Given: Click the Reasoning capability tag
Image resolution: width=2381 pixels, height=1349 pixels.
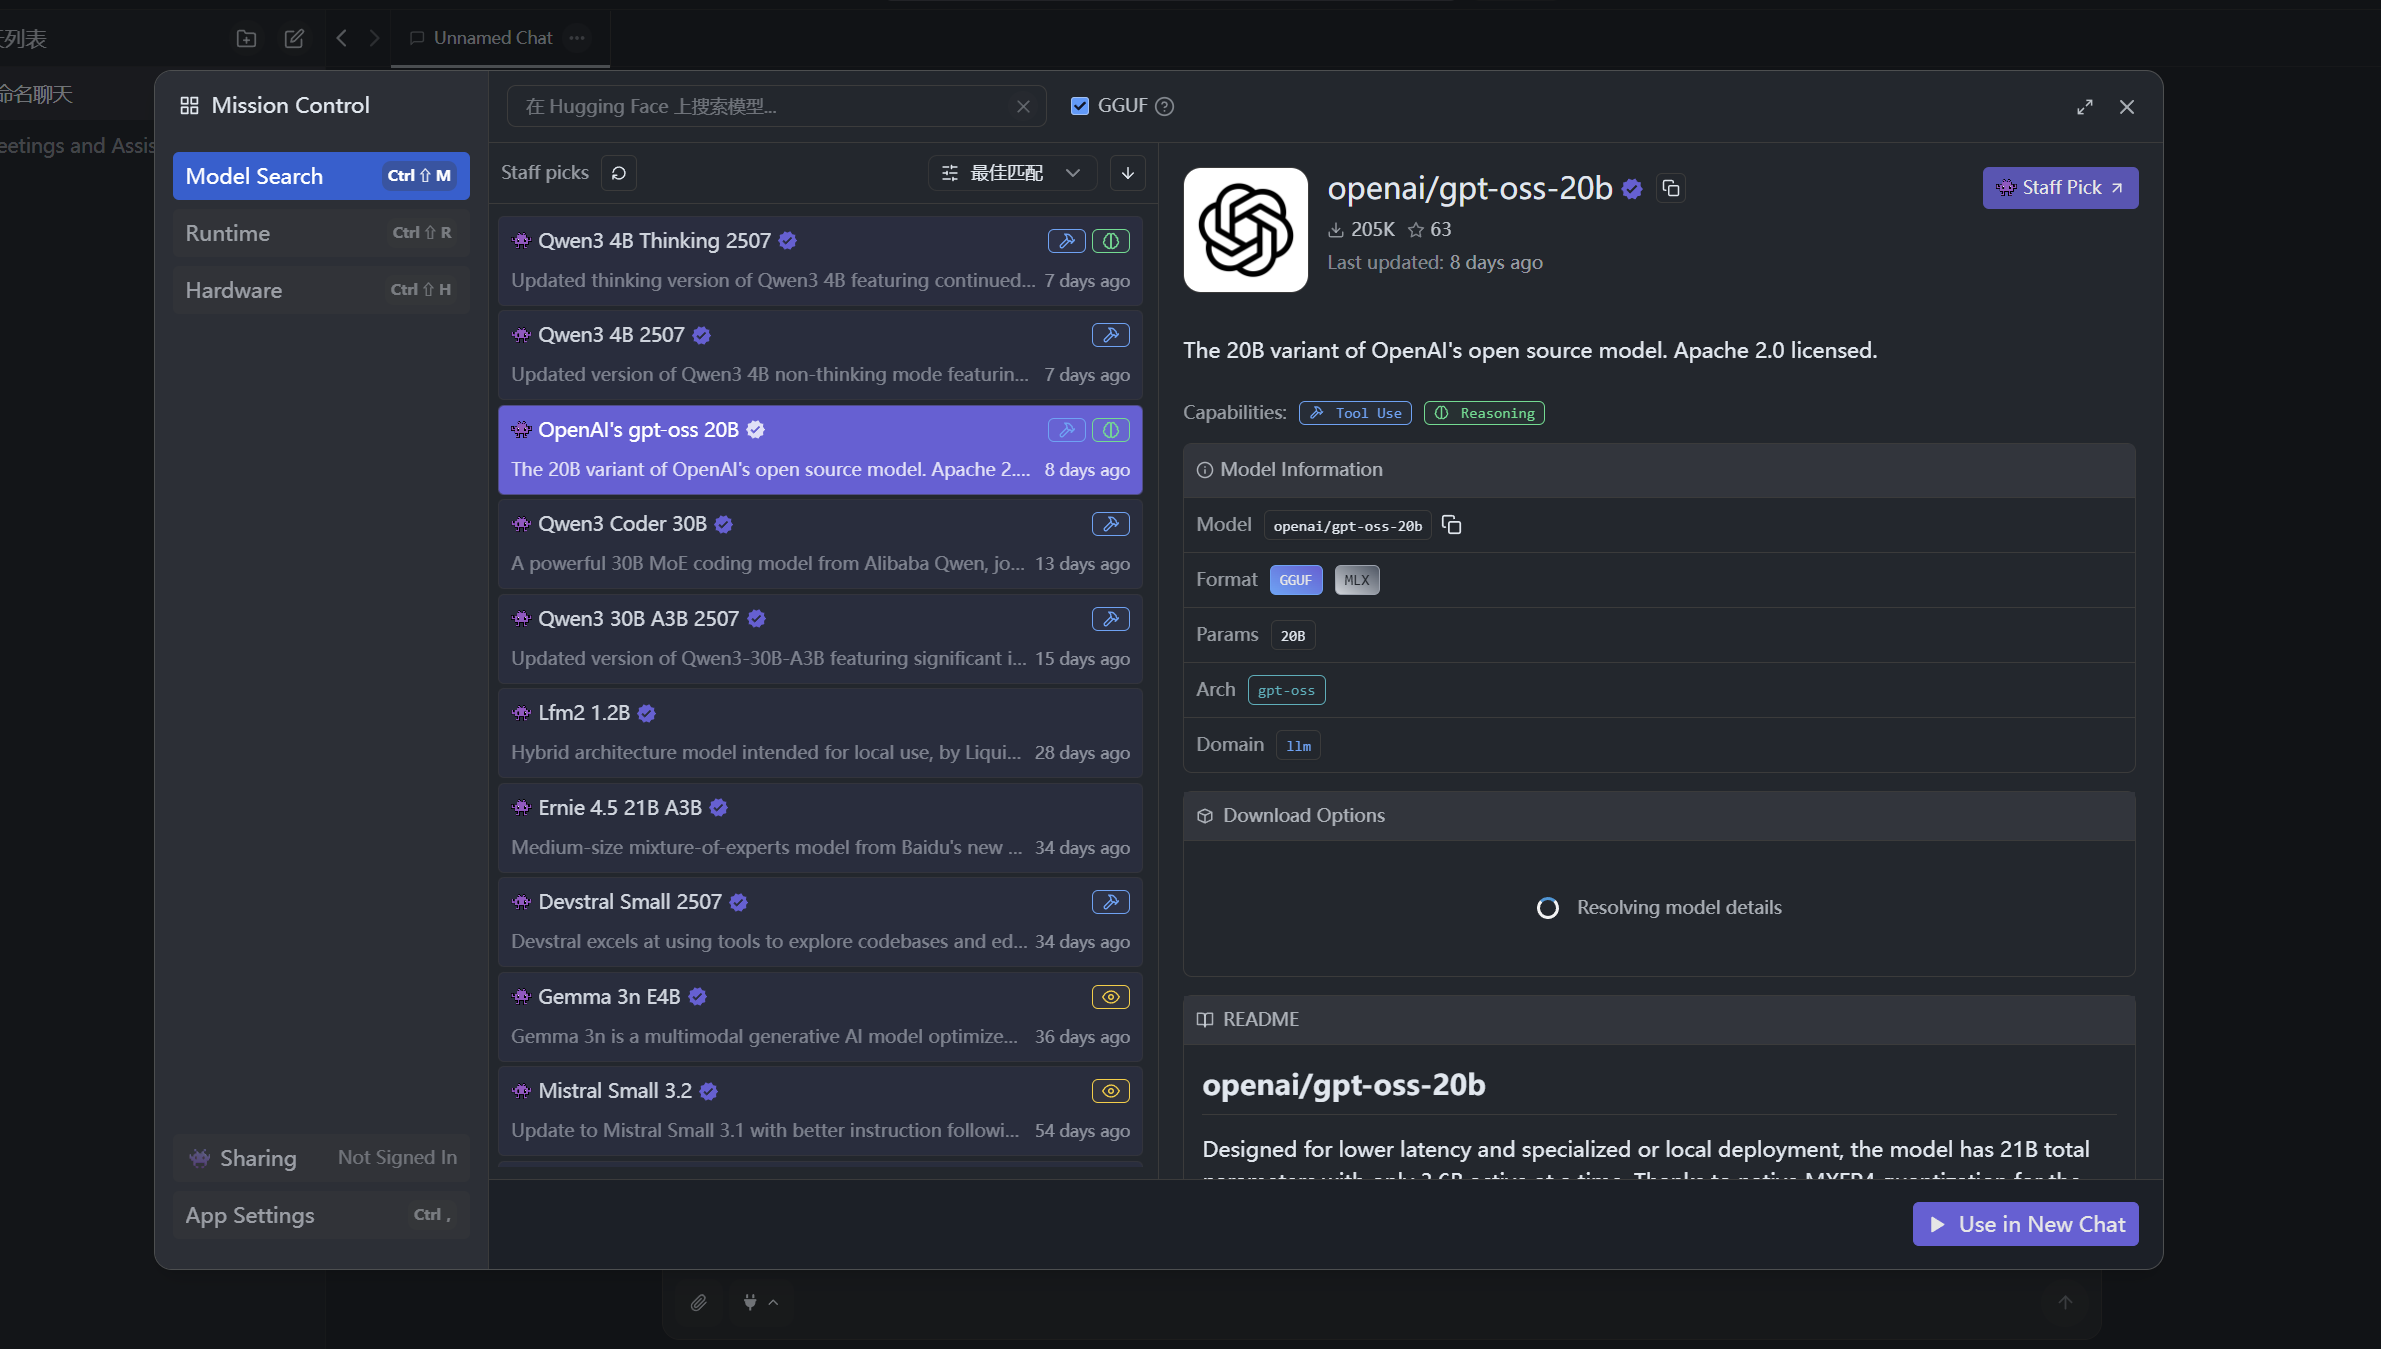Looking at the screenshot, I should [1484, 413].
